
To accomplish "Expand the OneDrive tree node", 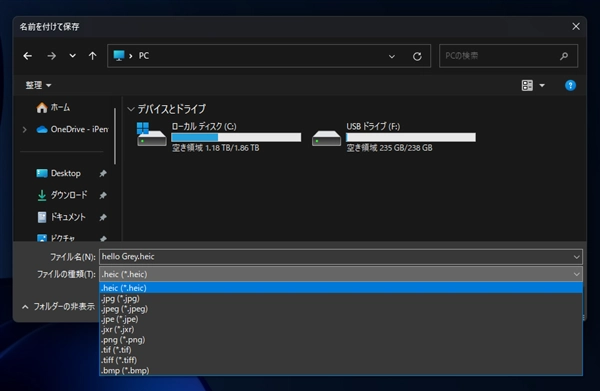I will click(24, 130).
